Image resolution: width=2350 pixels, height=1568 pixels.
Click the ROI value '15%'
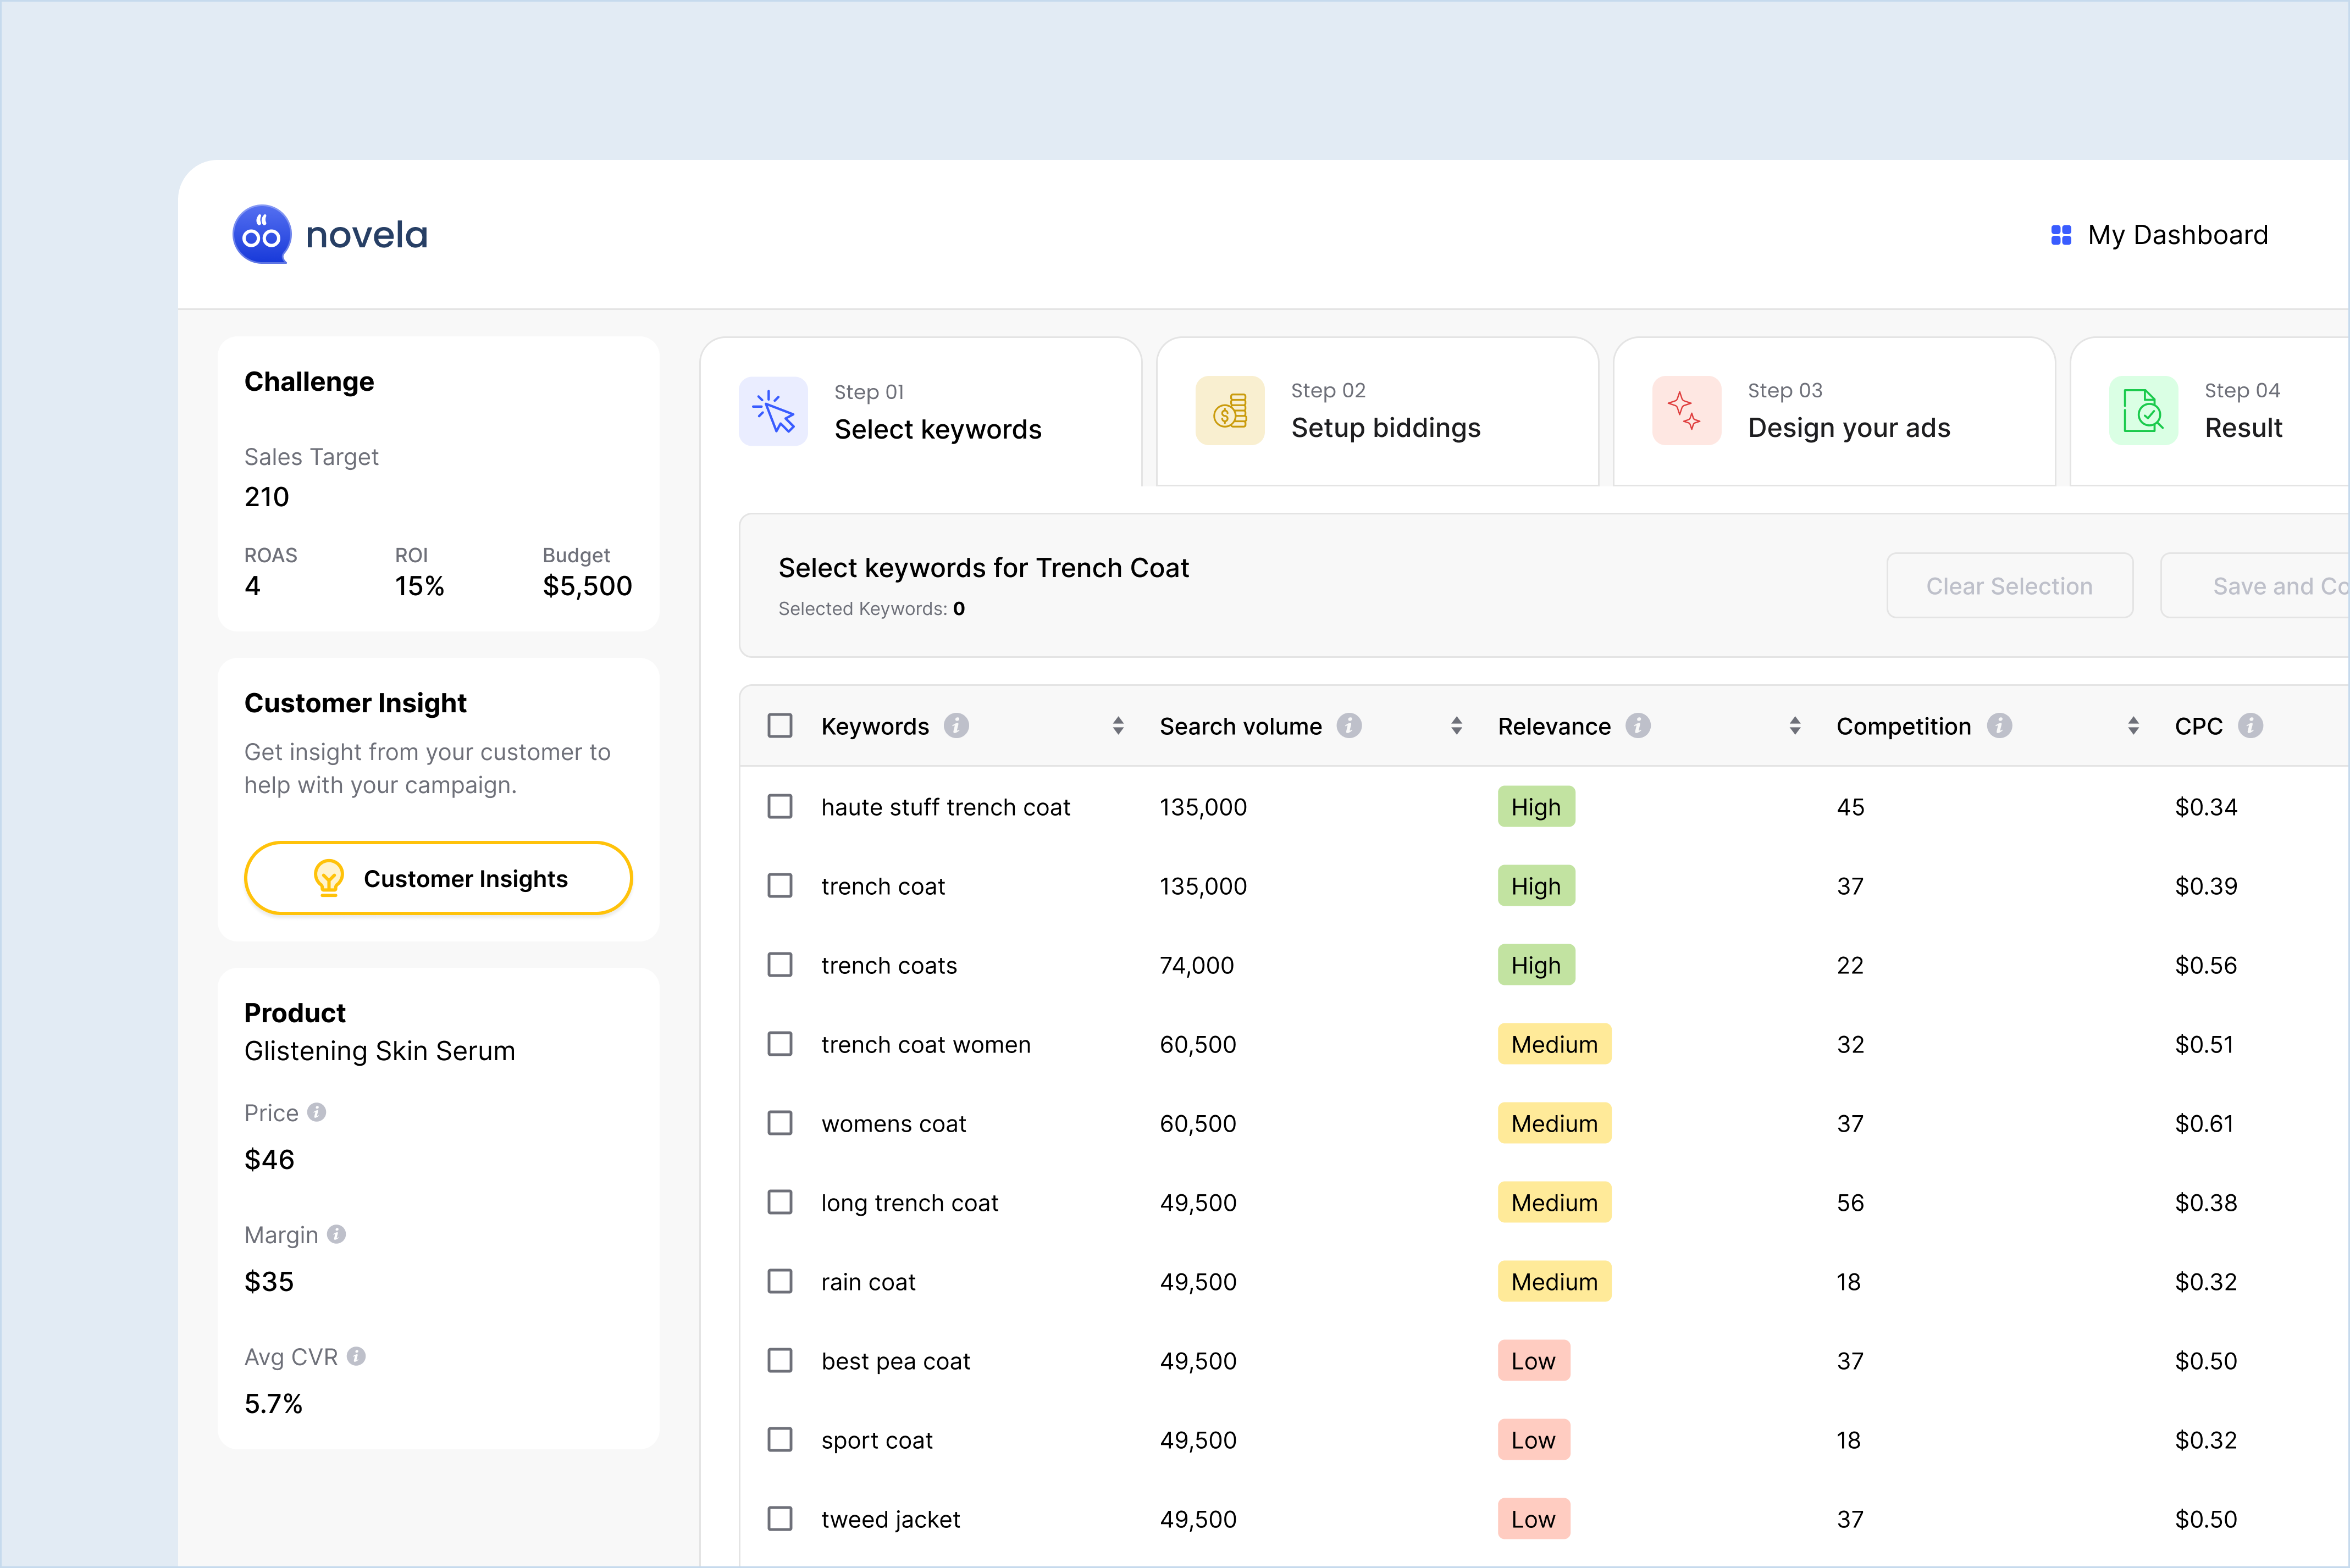[x=419, y=586]
